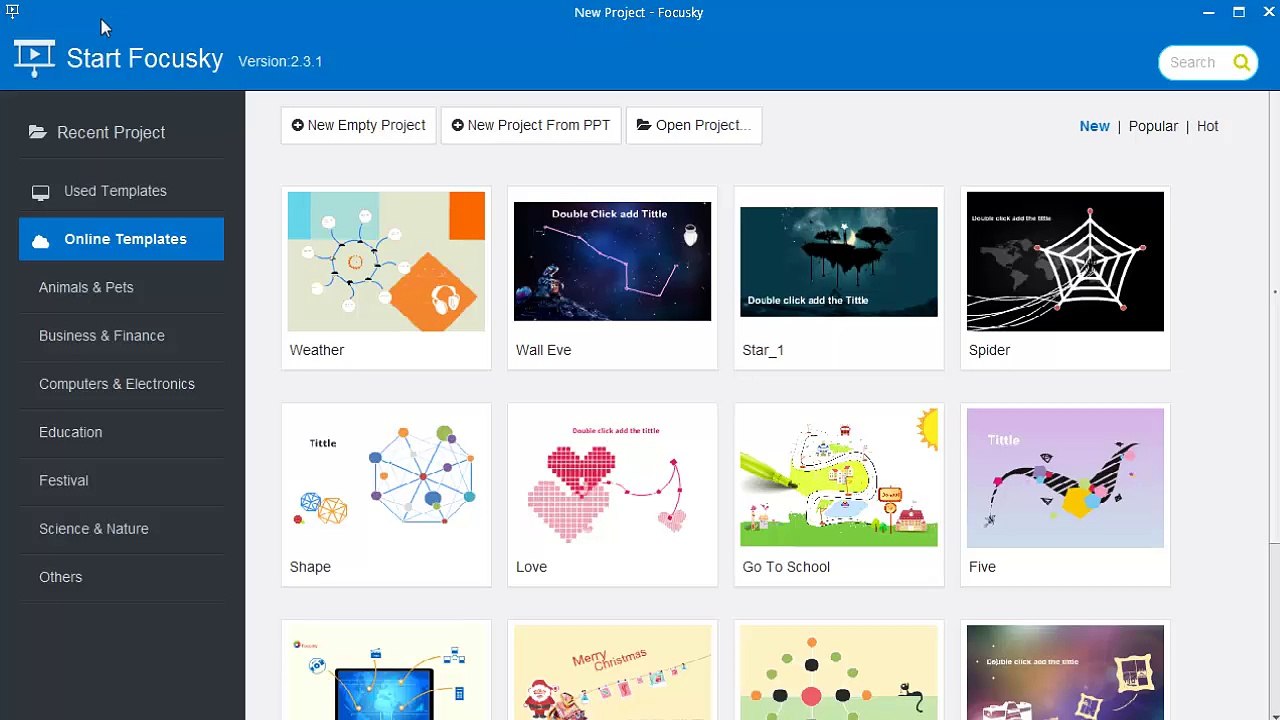Select the Merry Christmas template thumbnail
This screenshot has height=720, width=1280.
(x=612, y=672)
